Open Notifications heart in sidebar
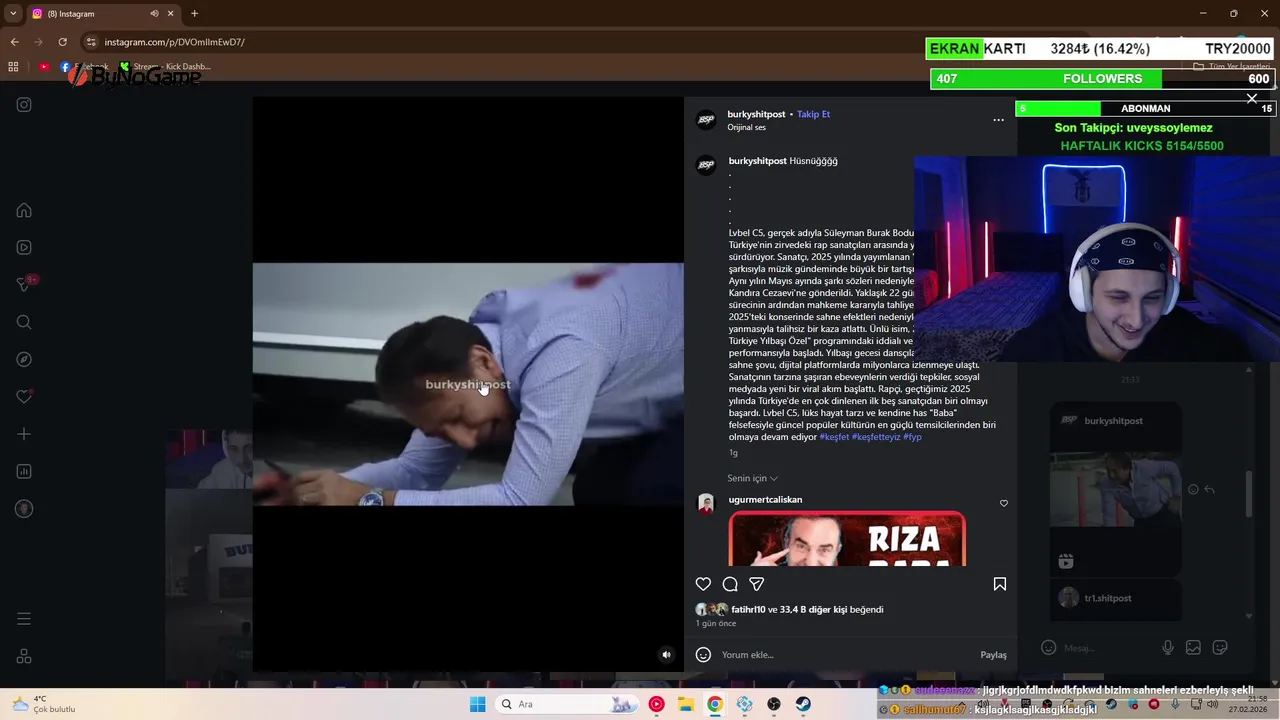This screenshot has height=720, width=1280. click(24, 397)
